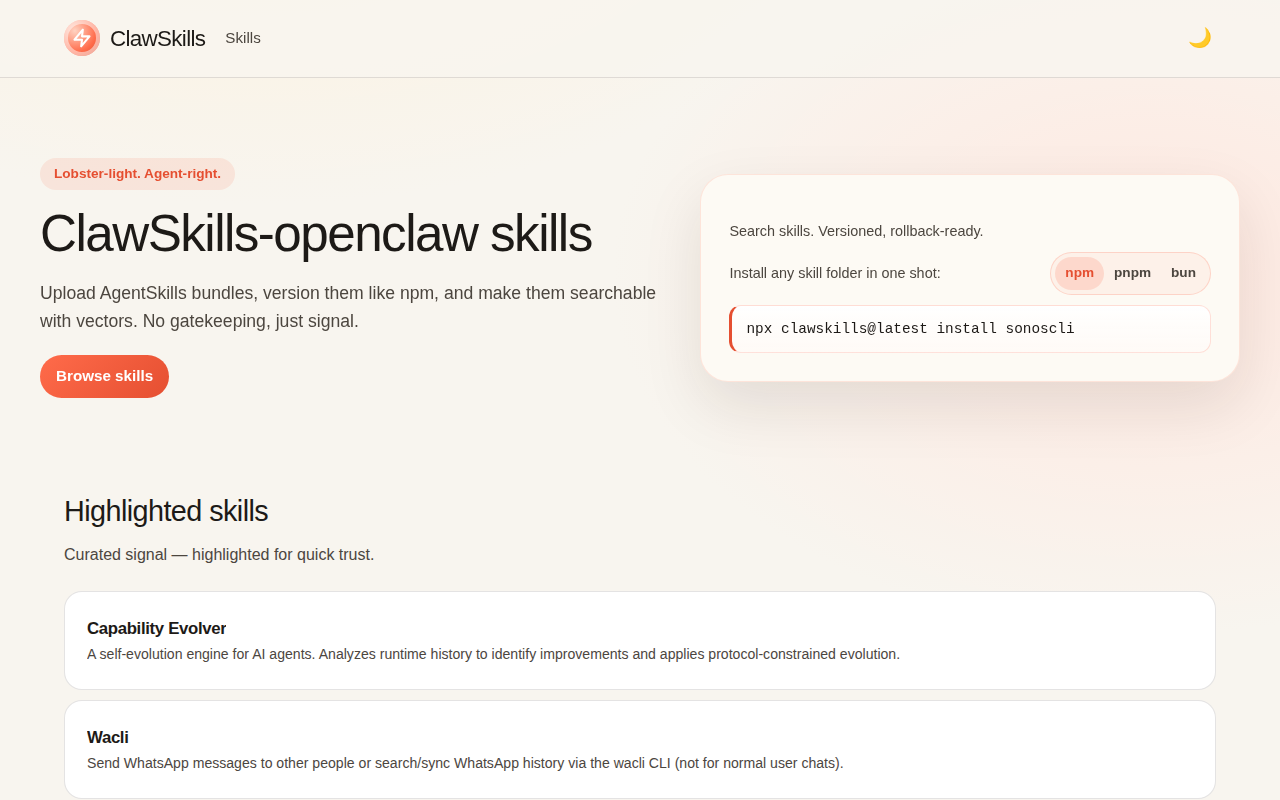Click the Wacli WhatsApp description text
This screenshot has height=800, width=1280.
(x=465, y=763)
